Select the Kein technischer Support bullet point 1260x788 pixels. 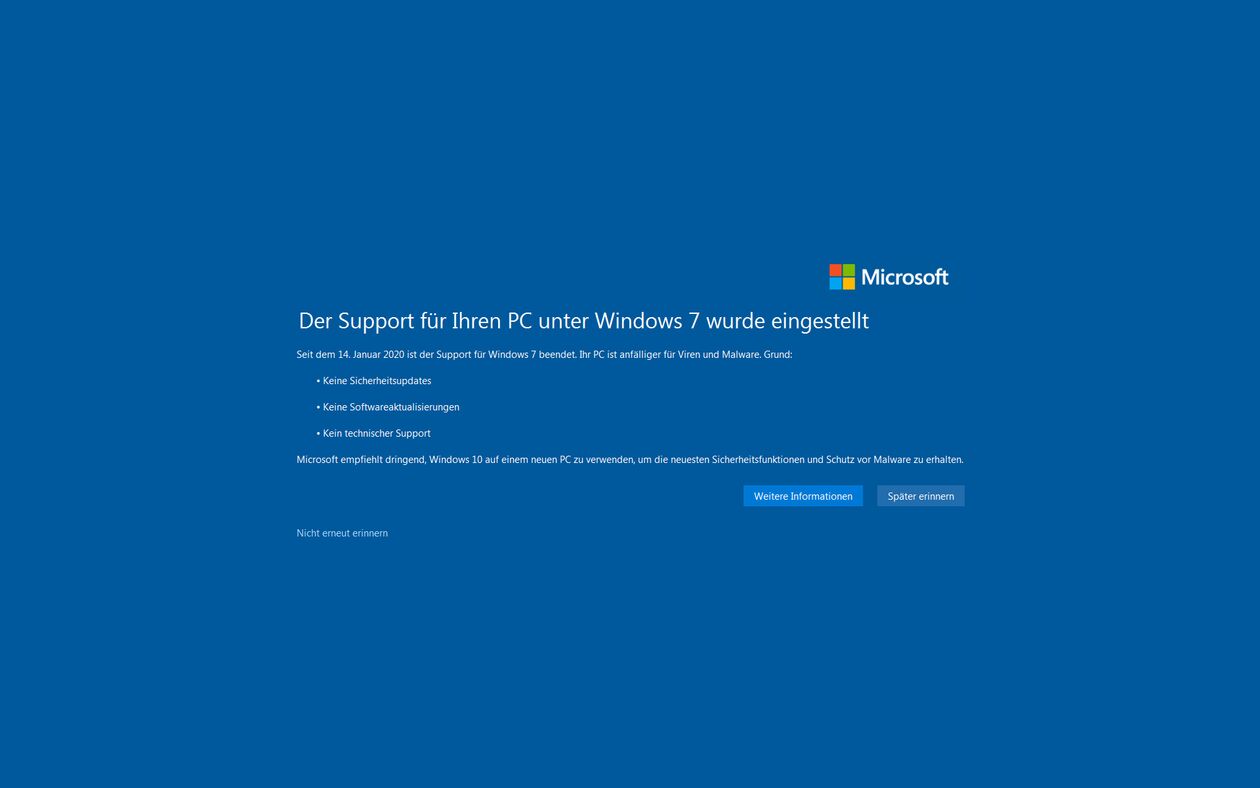coord(373,433)
